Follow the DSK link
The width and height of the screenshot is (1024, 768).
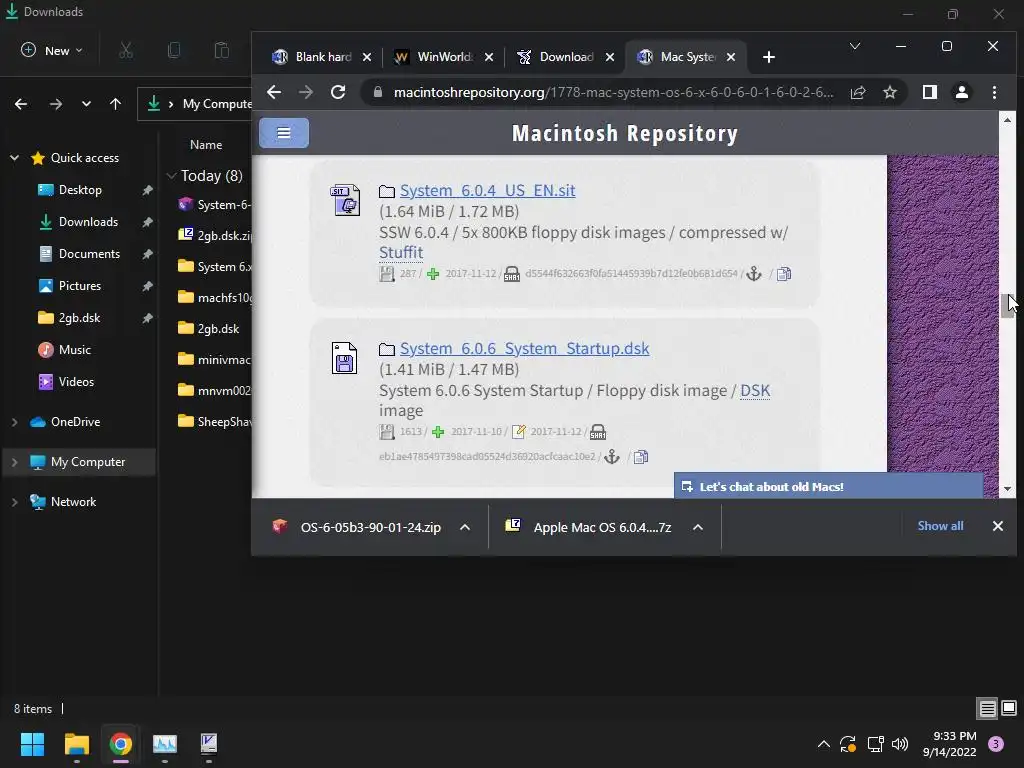coord(755,391)
